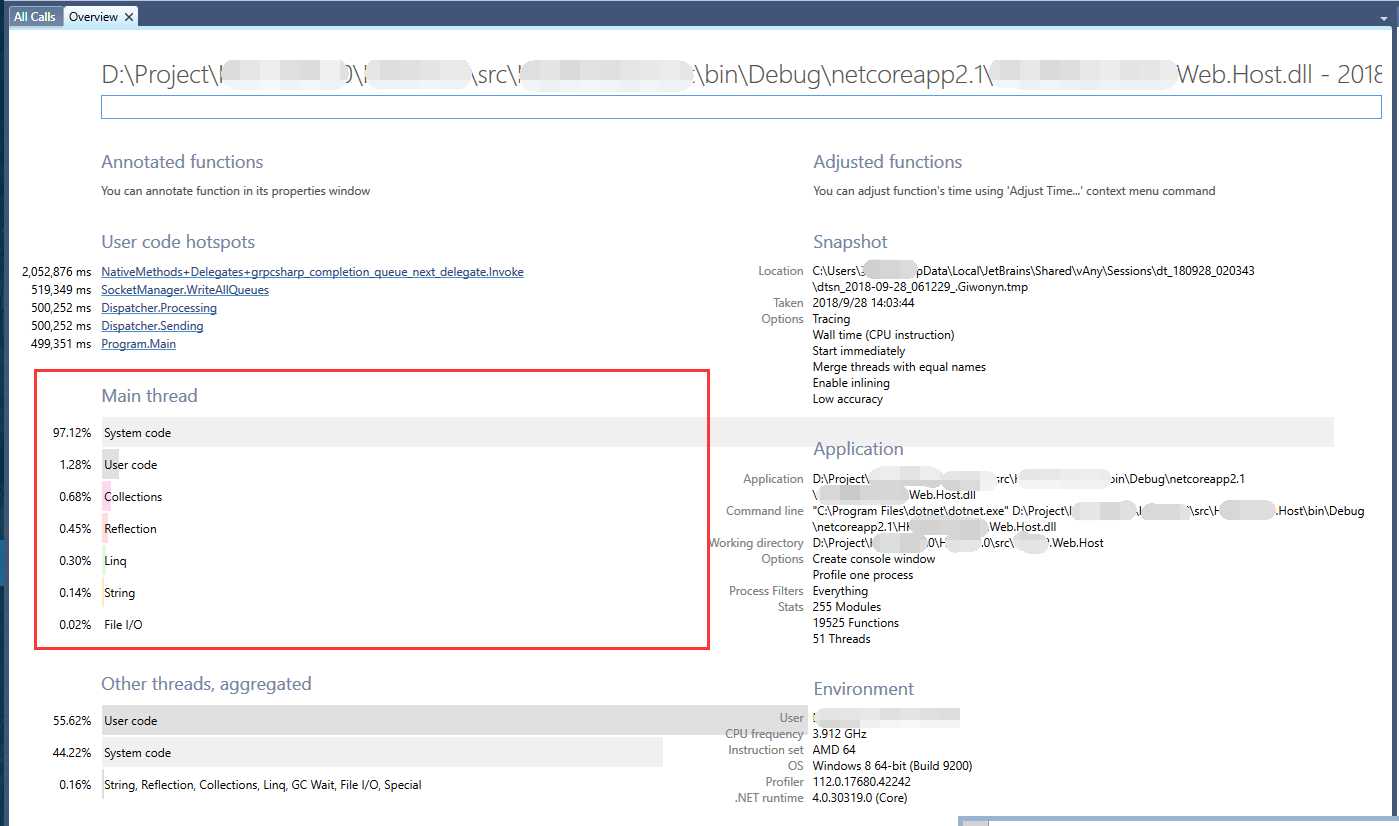Open Program.Main hotspot link
The height and width of the screenshot is (826, 1399).
click(138, 344)
